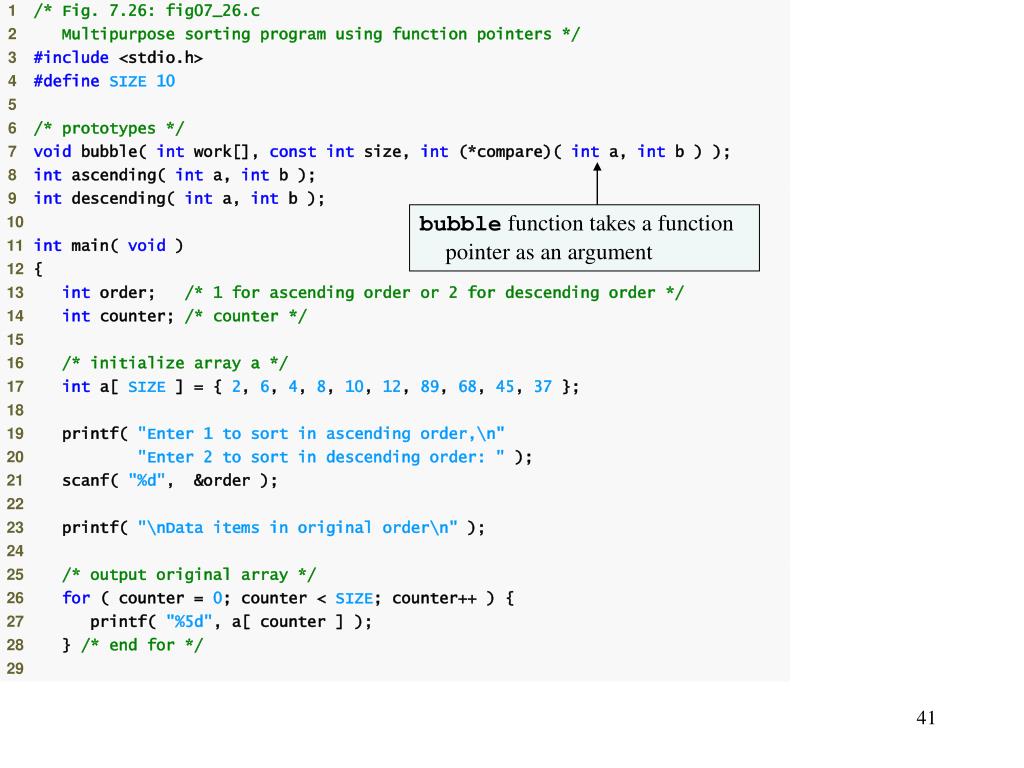The width and height of the screenshot is (1024, 768).
Task: Click 'Multipurpose sorting program' comment line
Action: (321, 34)
